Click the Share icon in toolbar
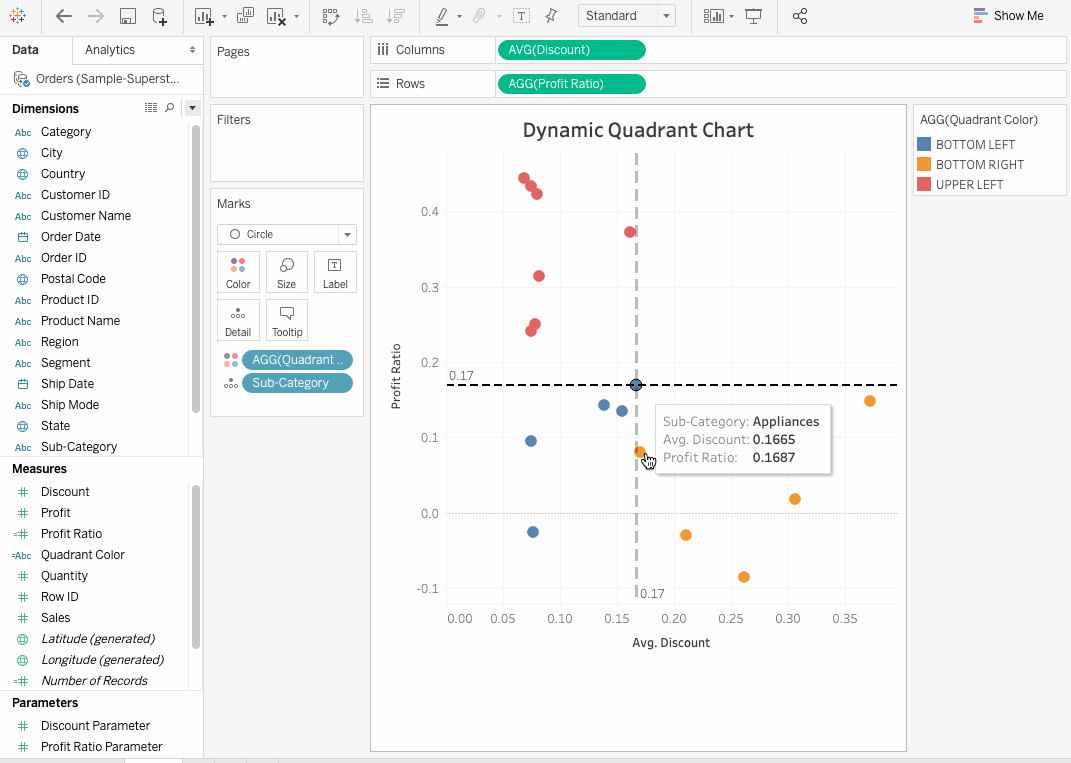1071x763 pixels. click(800, 16)
